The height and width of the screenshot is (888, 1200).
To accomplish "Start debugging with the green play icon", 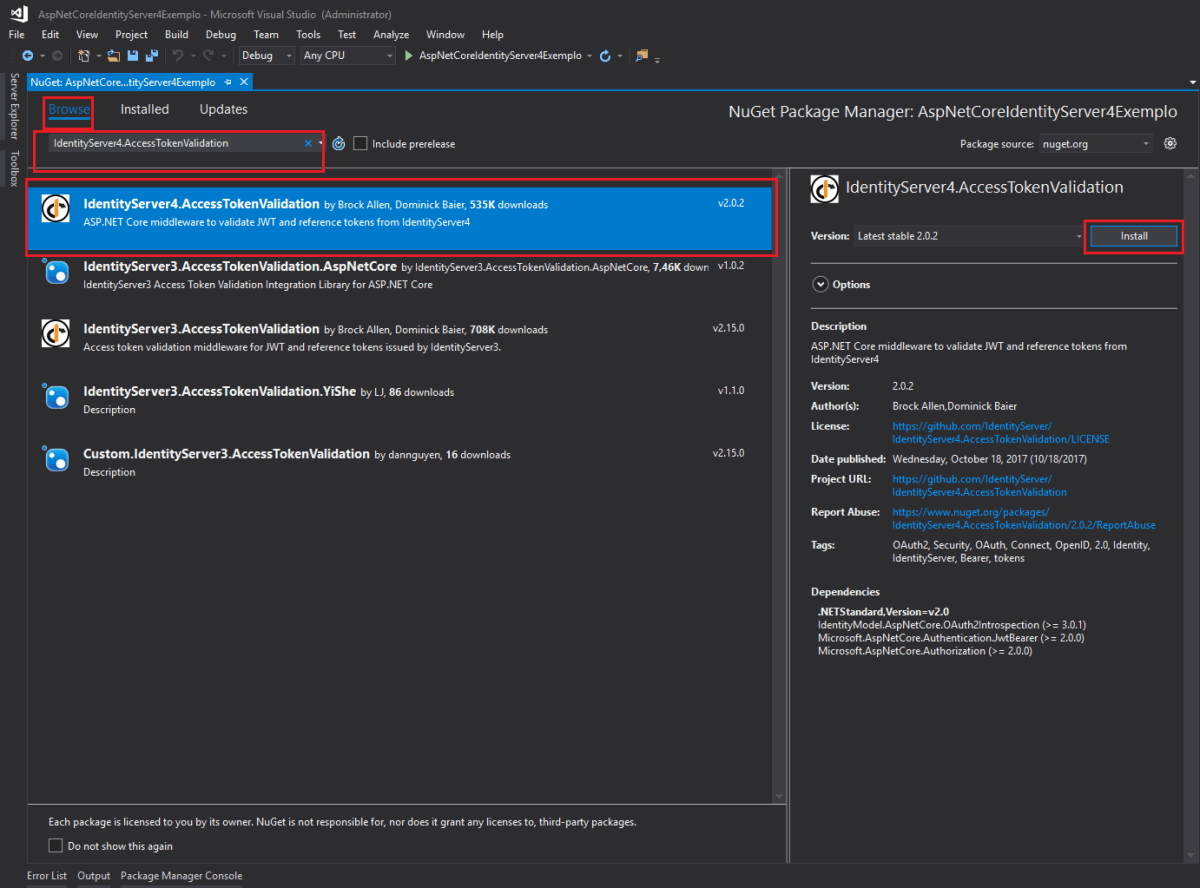I will coord(409,56).
